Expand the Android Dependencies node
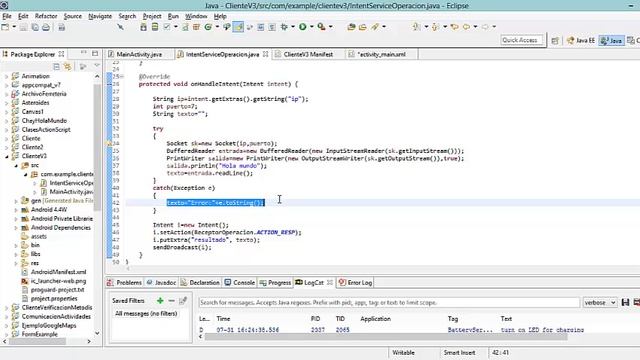Image resolution: width=640 pixels, height=360 pixels. (16, 228)
